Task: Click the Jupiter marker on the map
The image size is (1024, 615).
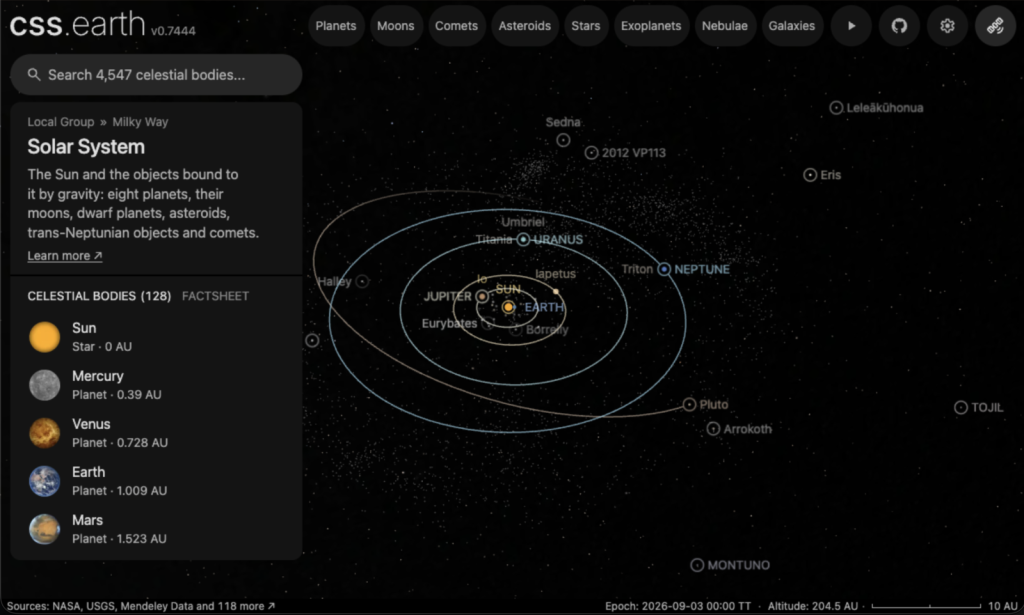Action: (x=481, y=296)
